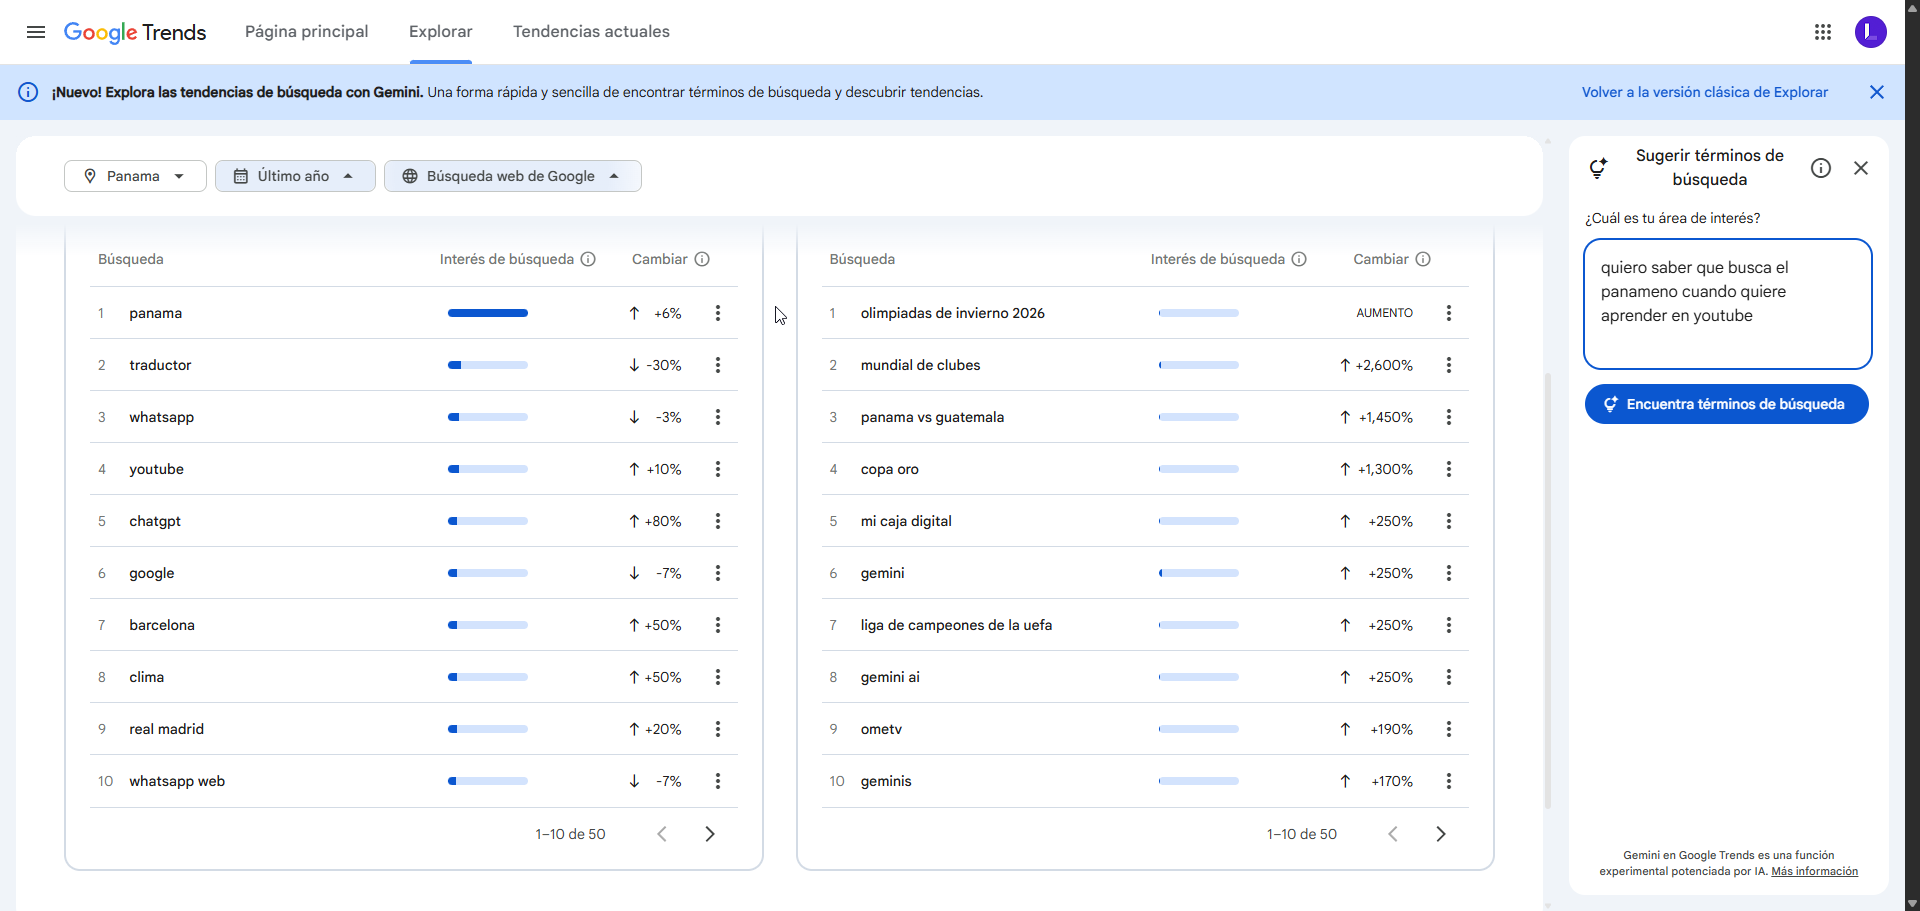Select the liga de campeones de la uefa term
The width and height of the screenshot is (1920, 911).
click(956, 625)
